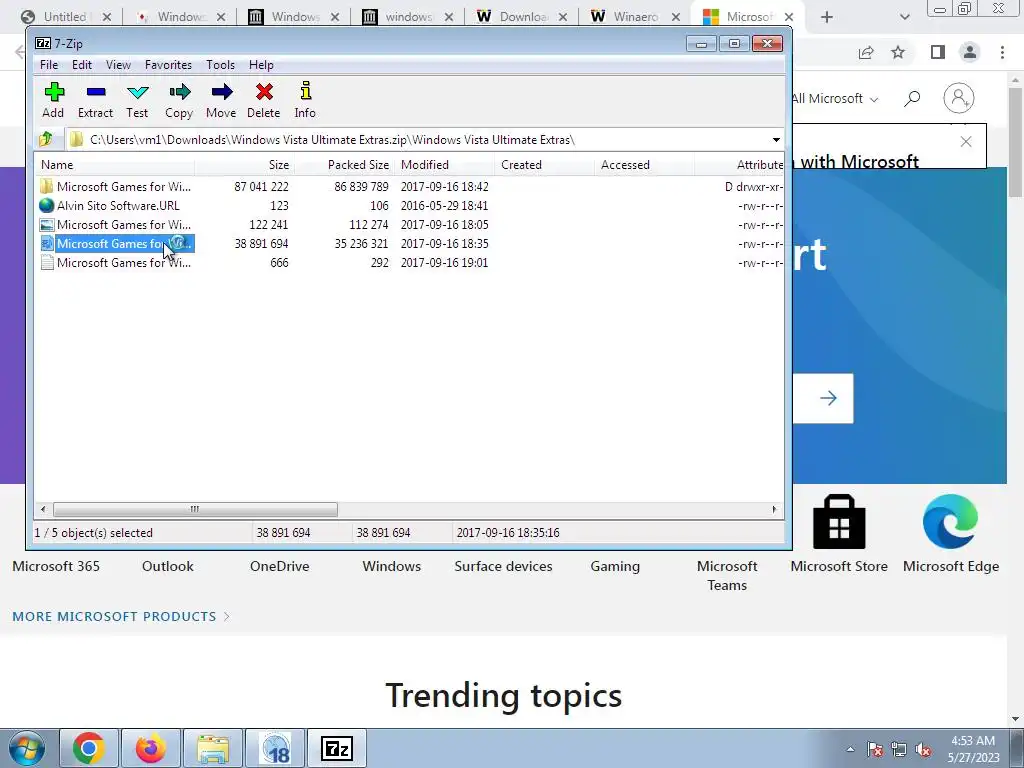The width and height of the screenshot is (1024, 768).
Task: Click the share page icon in Chrome
Action: click(866, 52)
